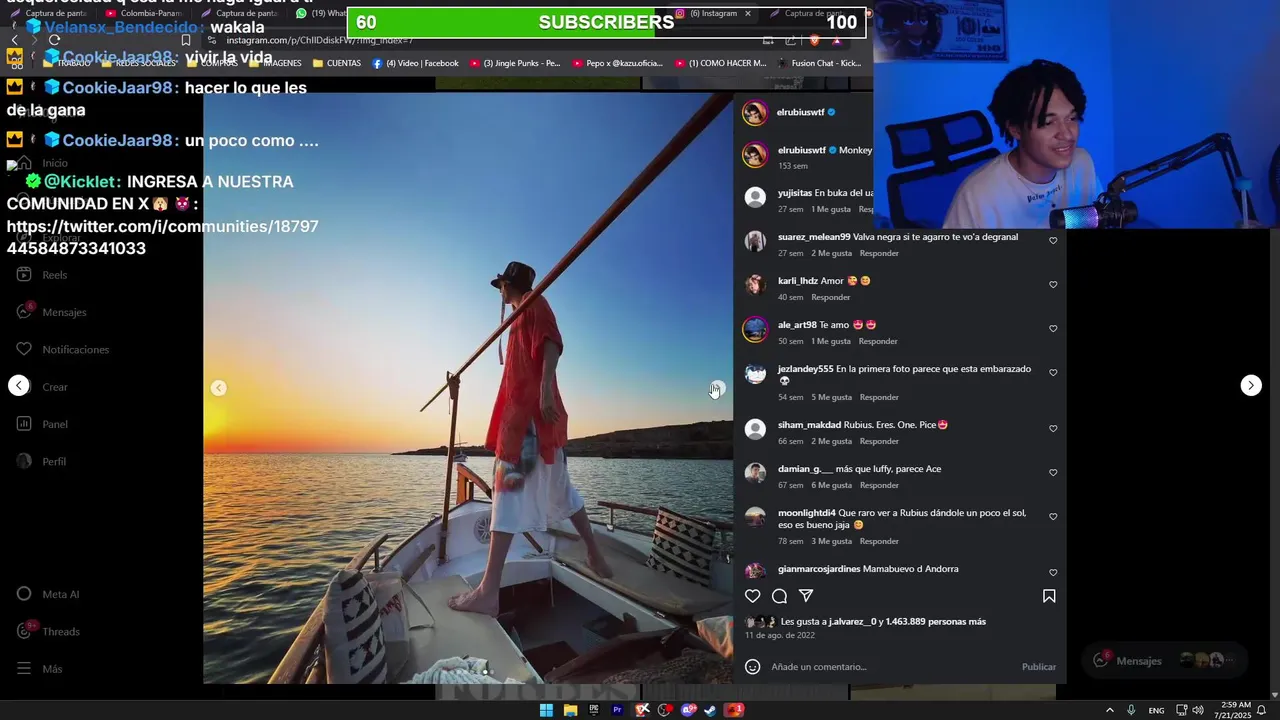Open Steam from the taskbar

[710, 710]
